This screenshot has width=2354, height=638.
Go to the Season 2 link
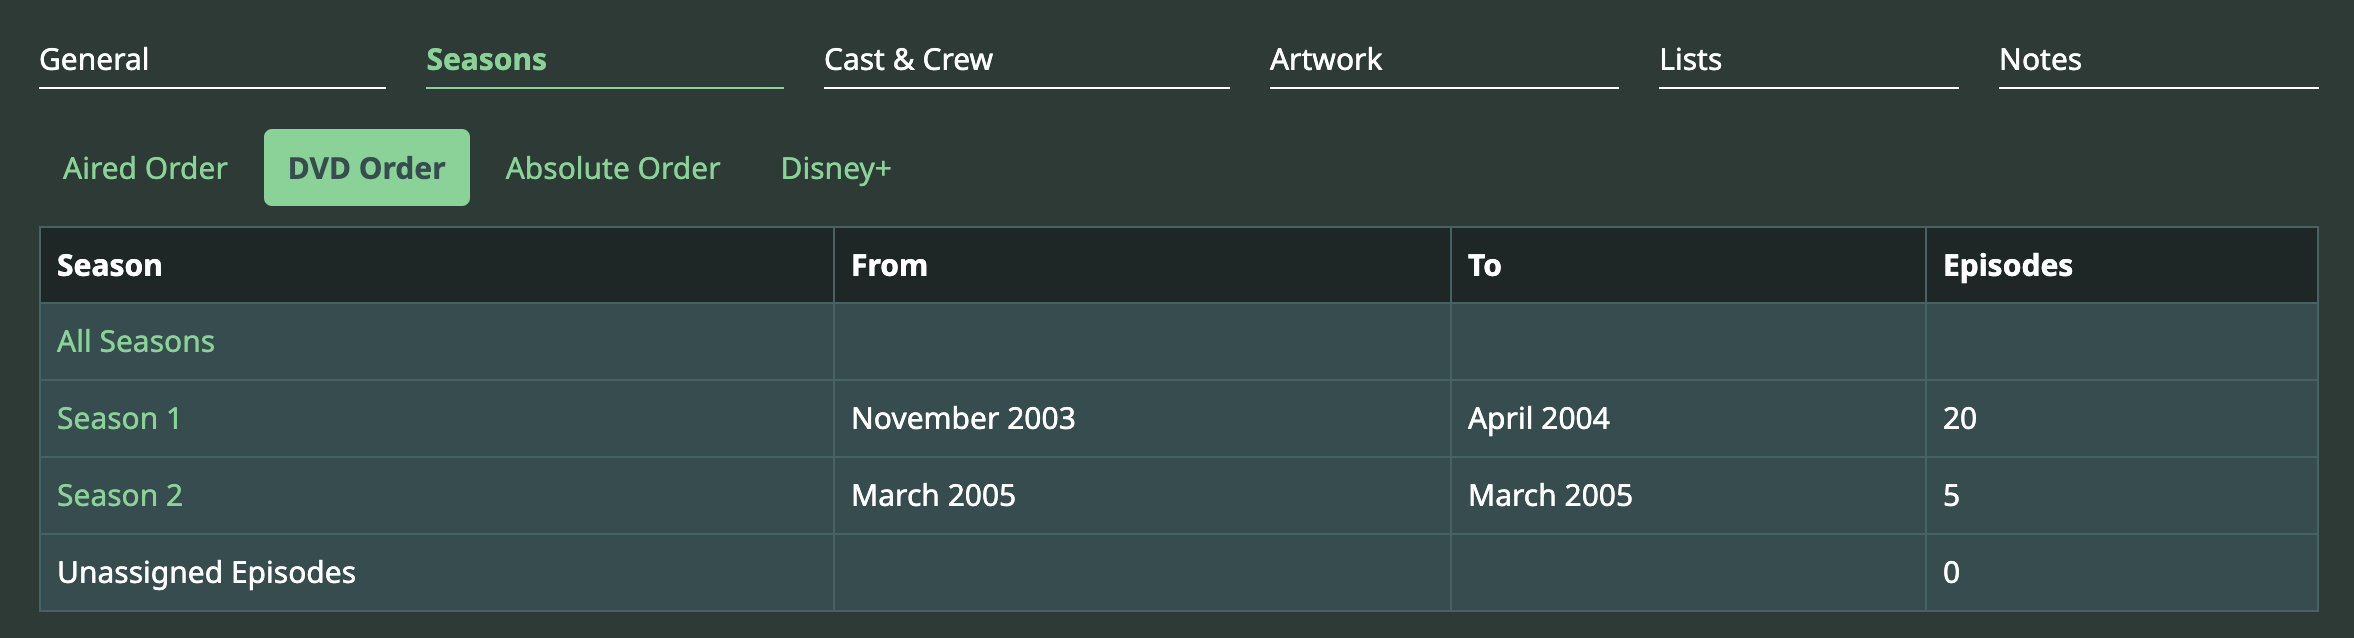tap(120, 495)
